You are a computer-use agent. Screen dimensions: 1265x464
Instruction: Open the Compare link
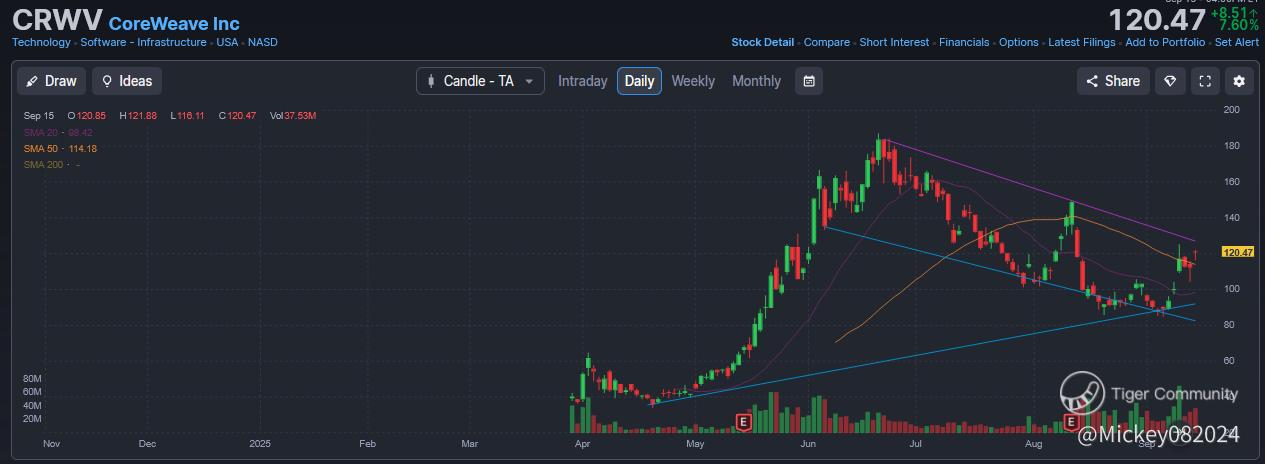click(x=827, y=42)
